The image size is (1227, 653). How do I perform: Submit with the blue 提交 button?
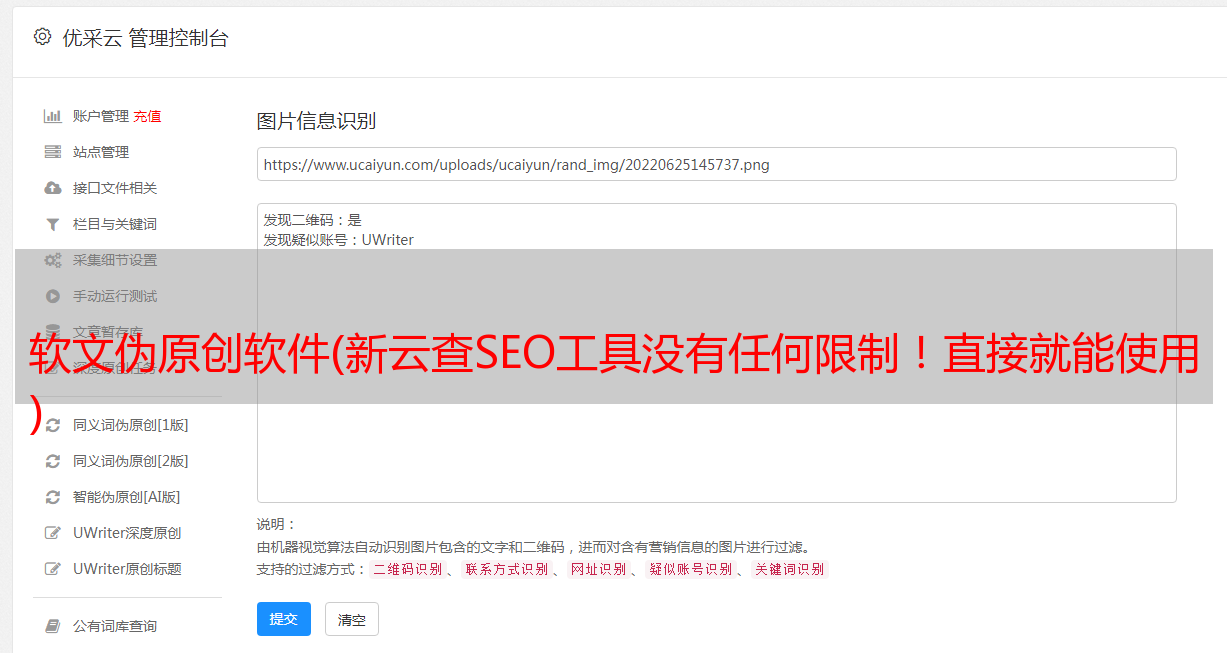tap(284, 619)
